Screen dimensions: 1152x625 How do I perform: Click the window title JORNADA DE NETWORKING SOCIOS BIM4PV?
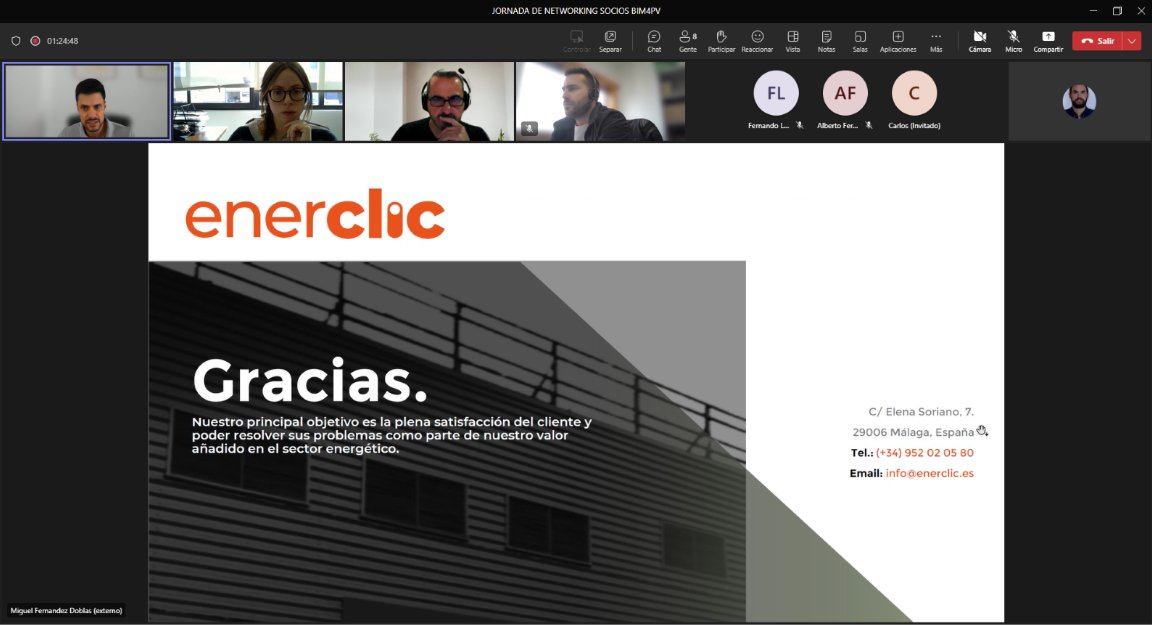point(576,11)
